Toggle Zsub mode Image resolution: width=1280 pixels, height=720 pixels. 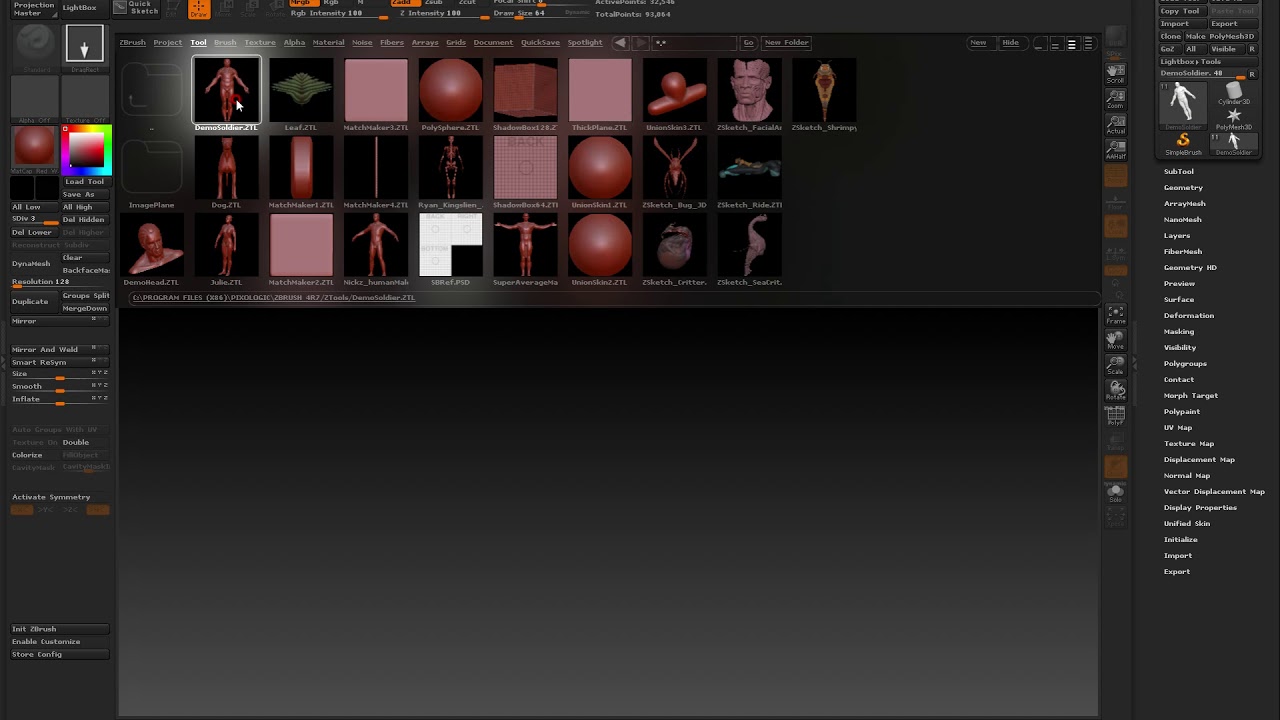434,3
